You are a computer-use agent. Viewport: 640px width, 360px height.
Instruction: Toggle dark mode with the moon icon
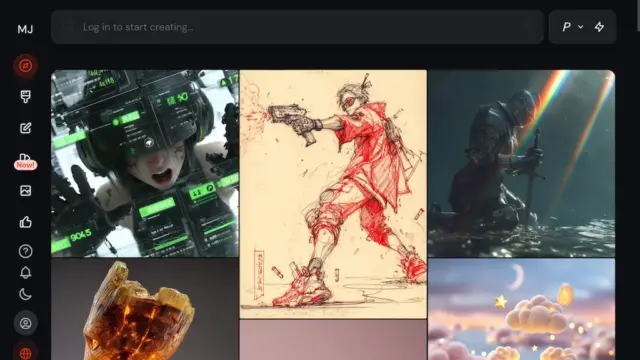(x=25, y=294)
